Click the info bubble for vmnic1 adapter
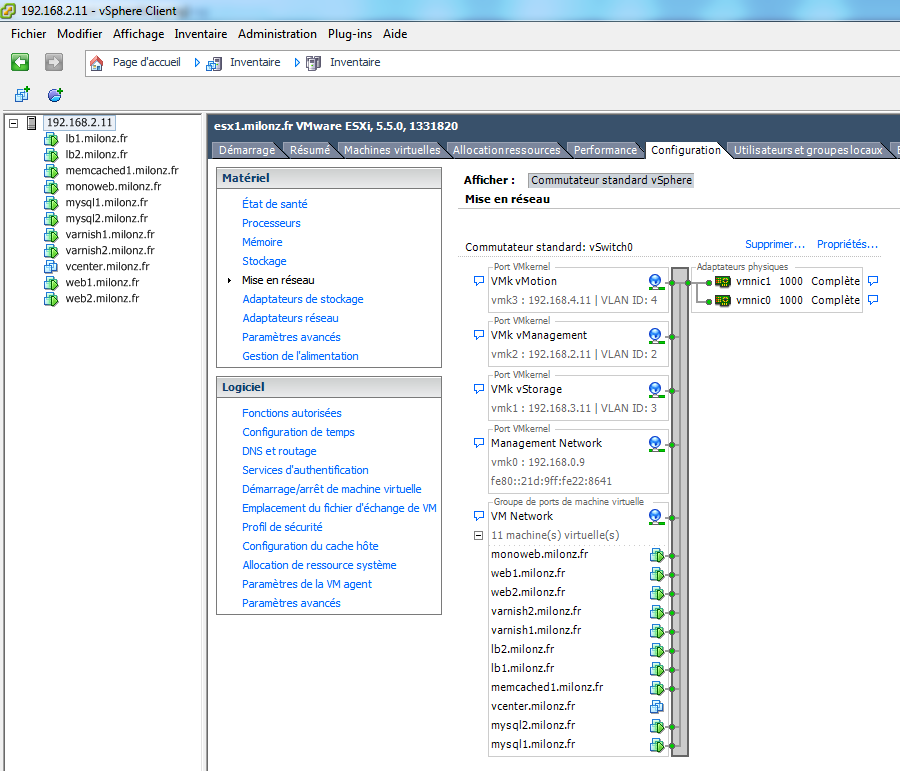 coord(873,281)
